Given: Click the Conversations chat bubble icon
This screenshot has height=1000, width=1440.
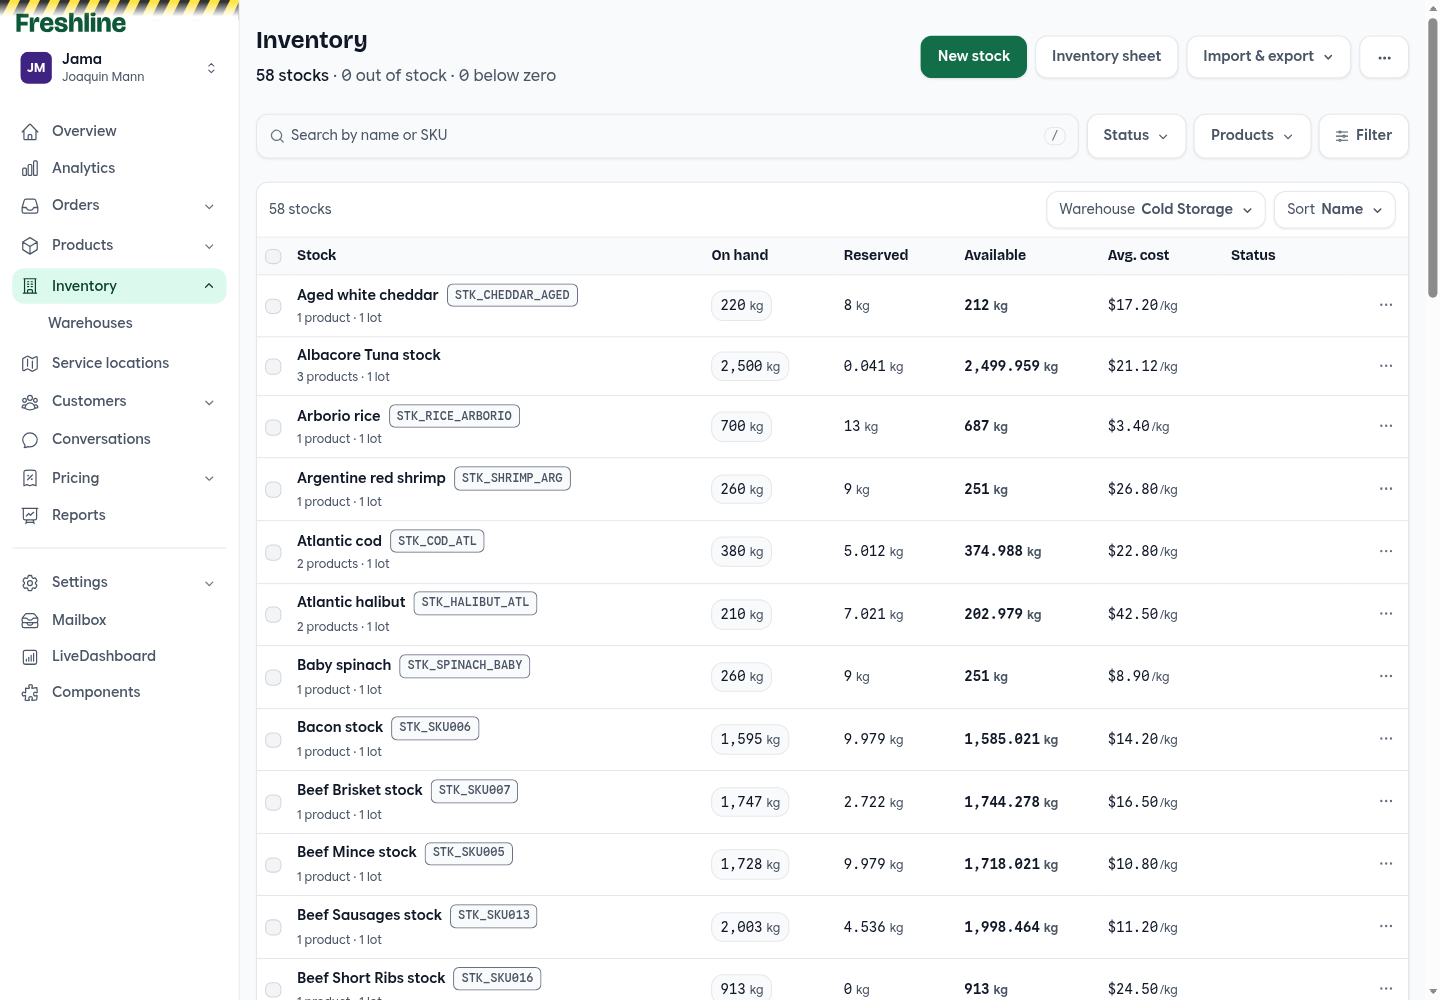Looking at the screenshot, I should pyautogui.click(x=30, y=439).
